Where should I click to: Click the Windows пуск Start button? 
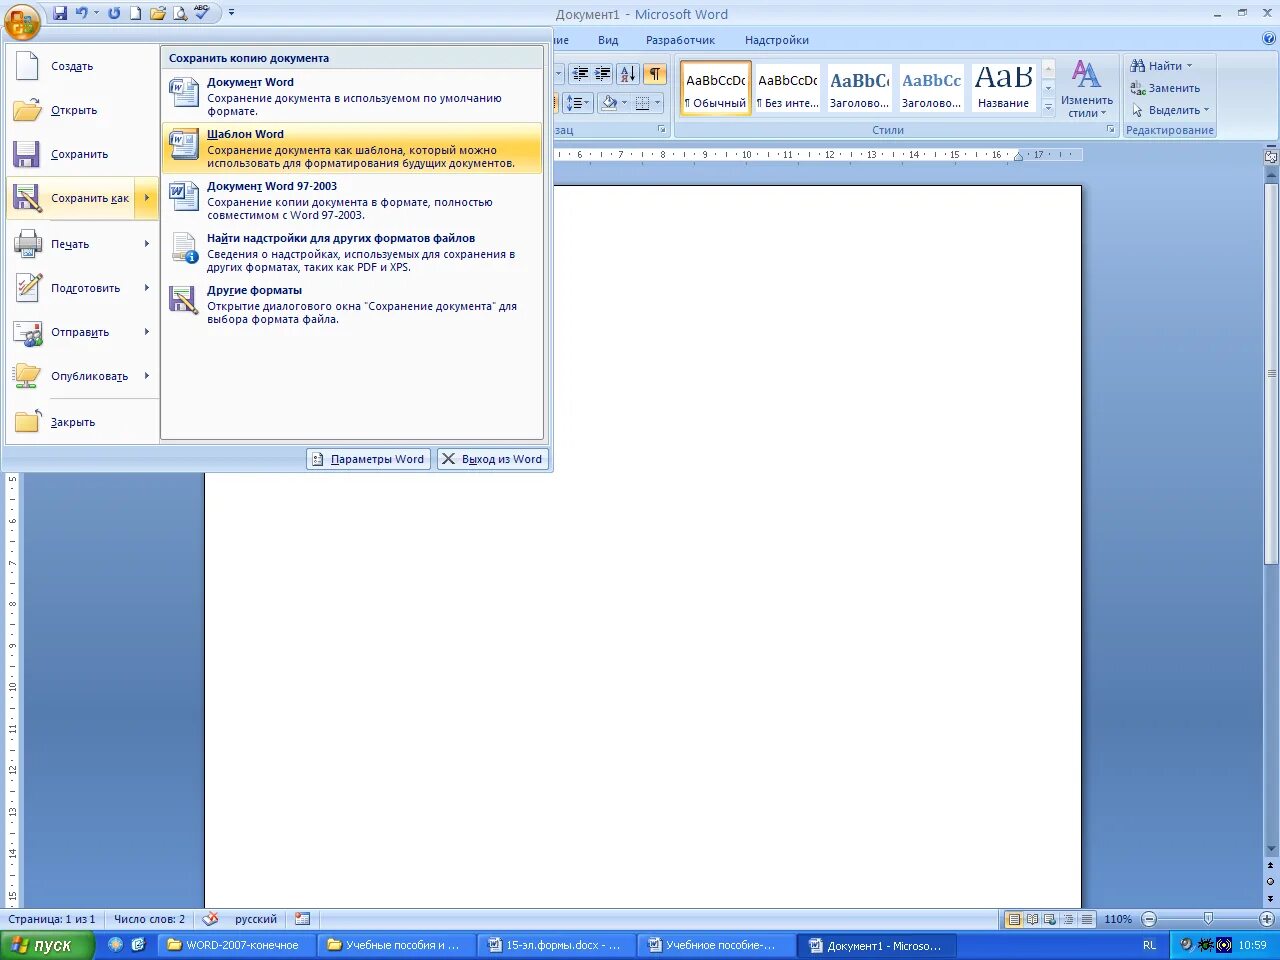click(x=47, y=945)
